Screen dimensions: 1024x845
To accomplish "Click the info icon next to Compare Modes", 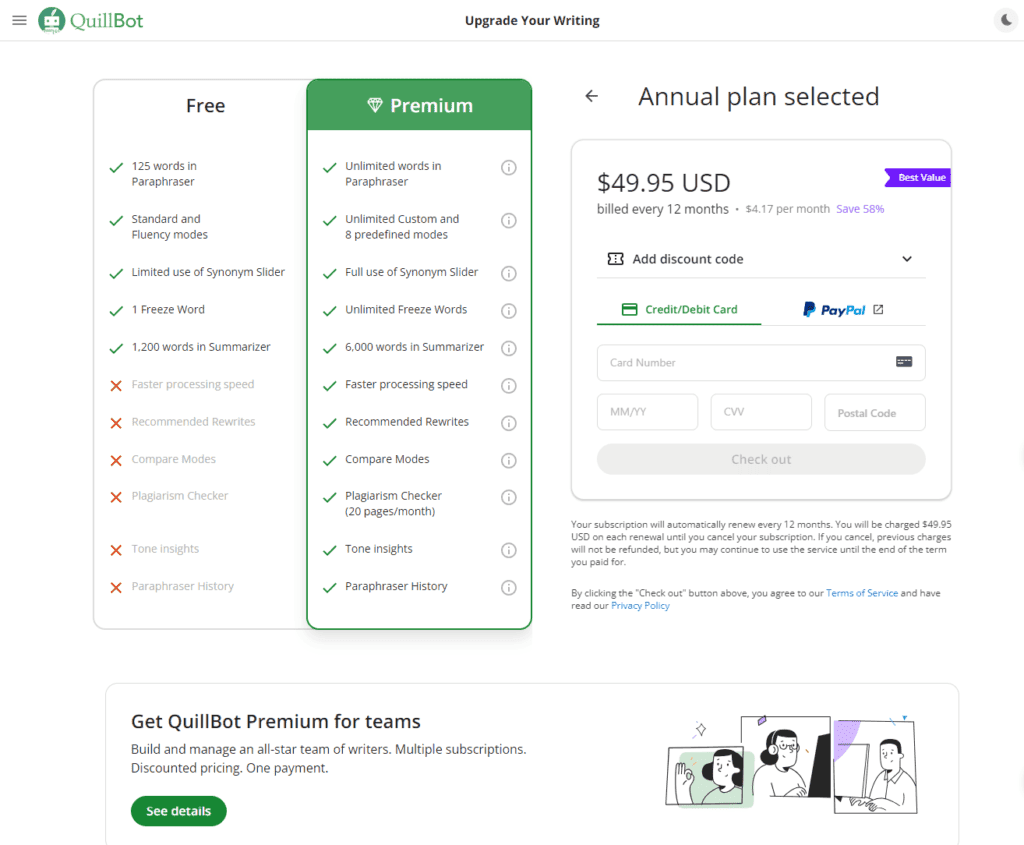I will point(509,460).
